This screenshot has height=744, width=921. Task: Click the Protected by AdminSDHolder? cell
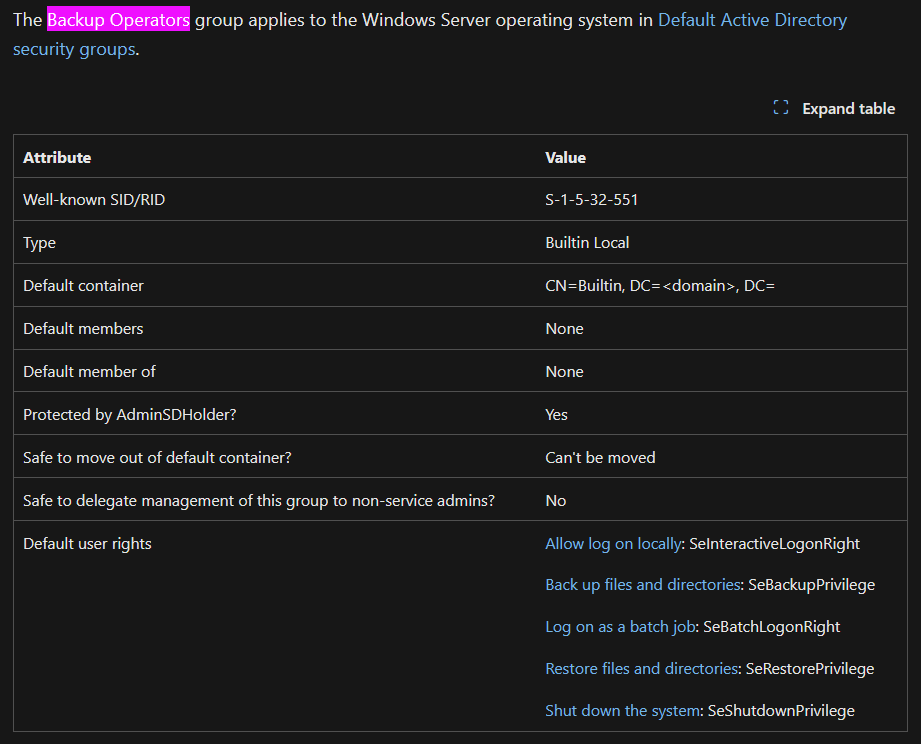(x=129, y=415)
